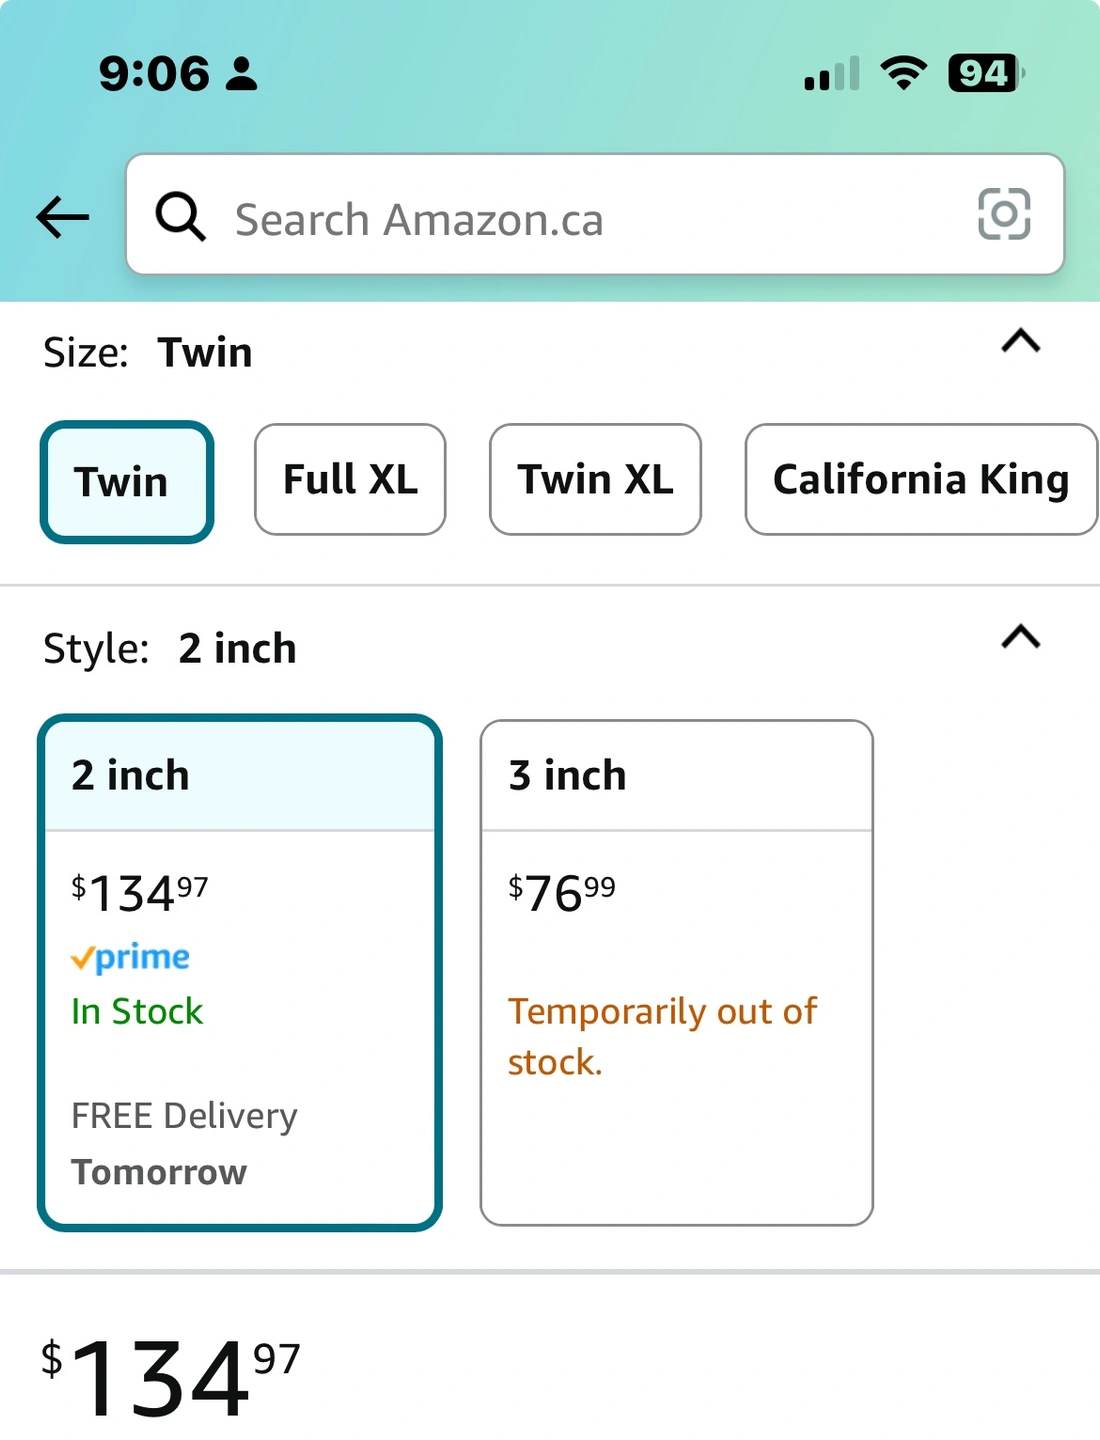Select the Twin XL size option
This screenshot has height=1440, width=1100.
coord(595,480)
